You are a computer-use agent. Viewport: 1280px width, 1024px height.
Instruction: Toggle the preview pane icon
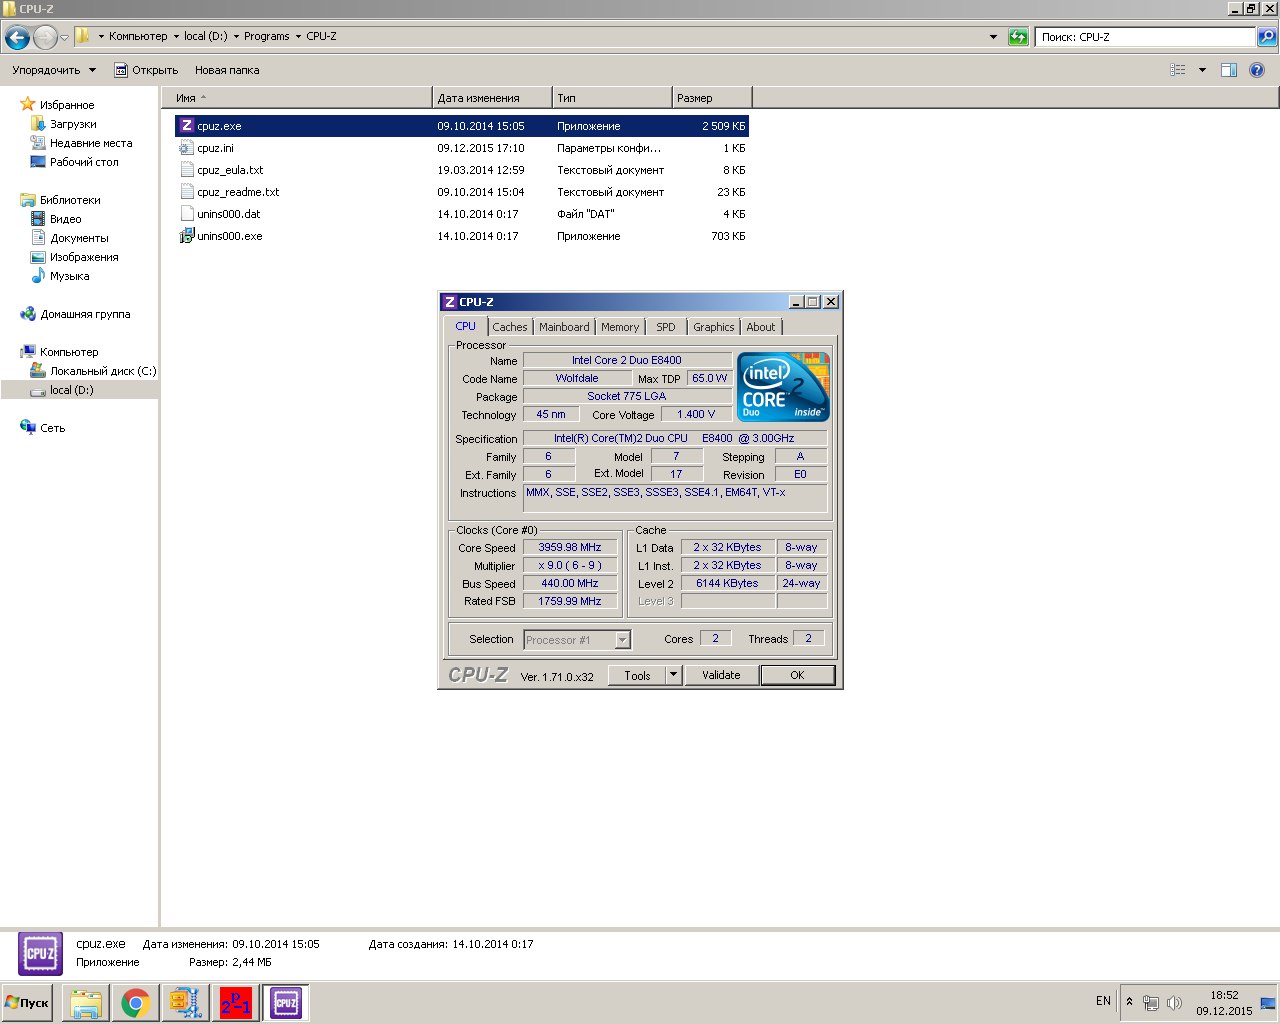(1229, 70)
